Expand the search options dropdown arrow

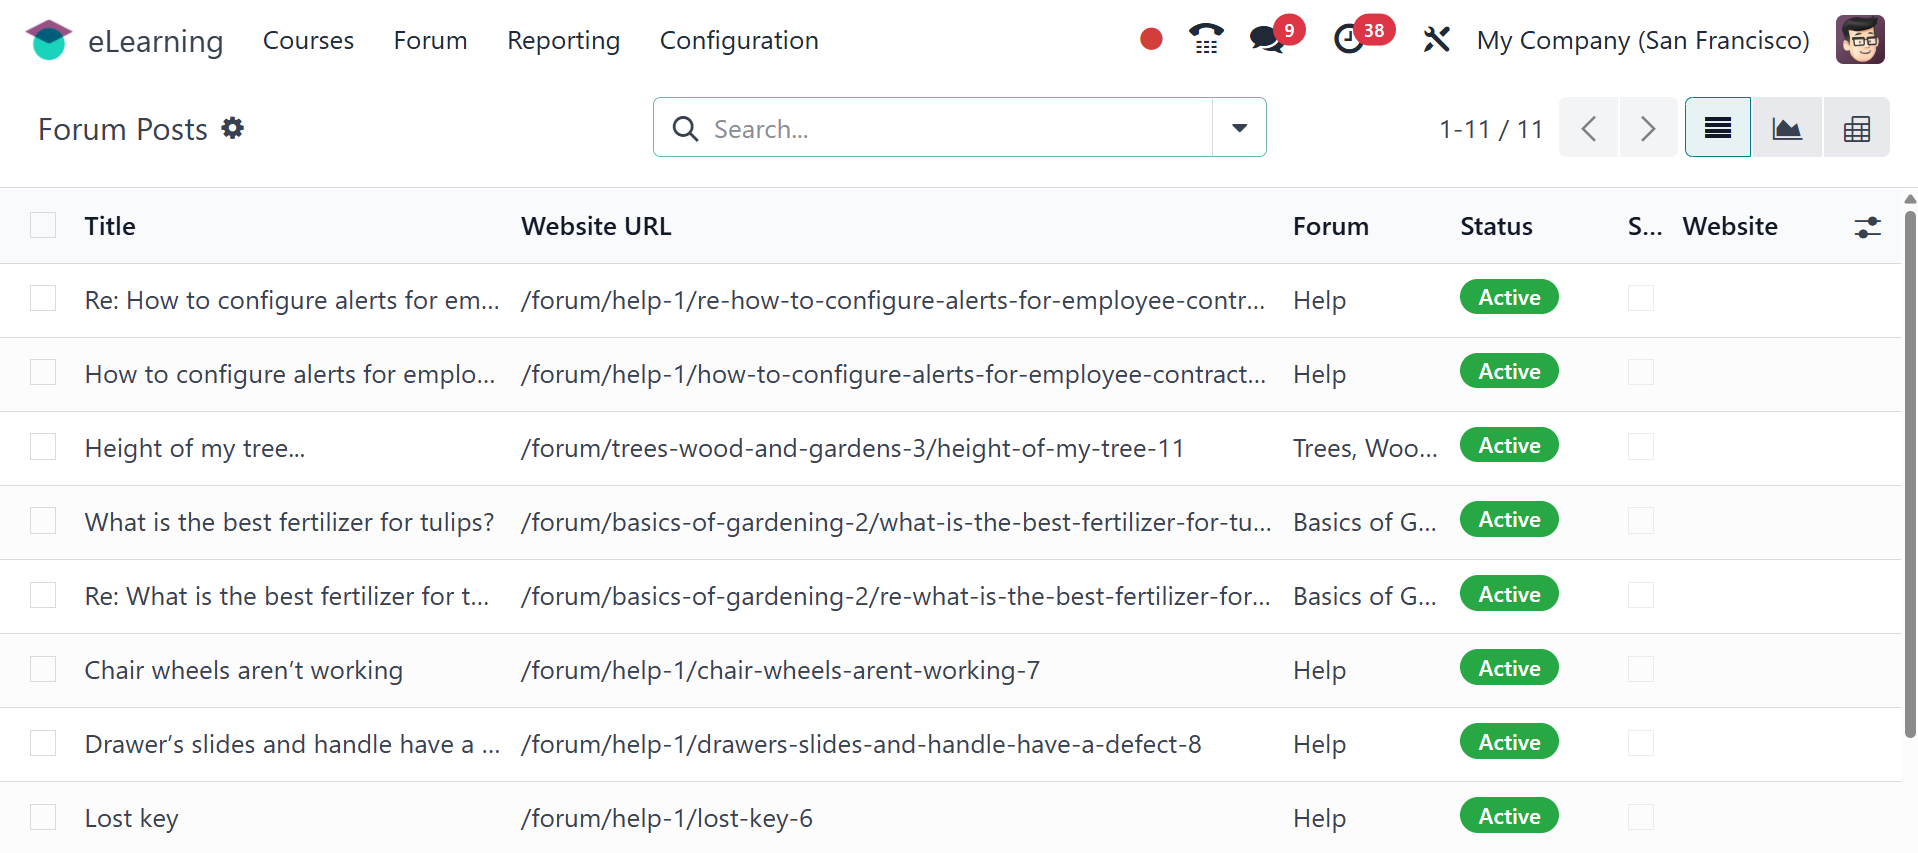tap(1239, 128)
